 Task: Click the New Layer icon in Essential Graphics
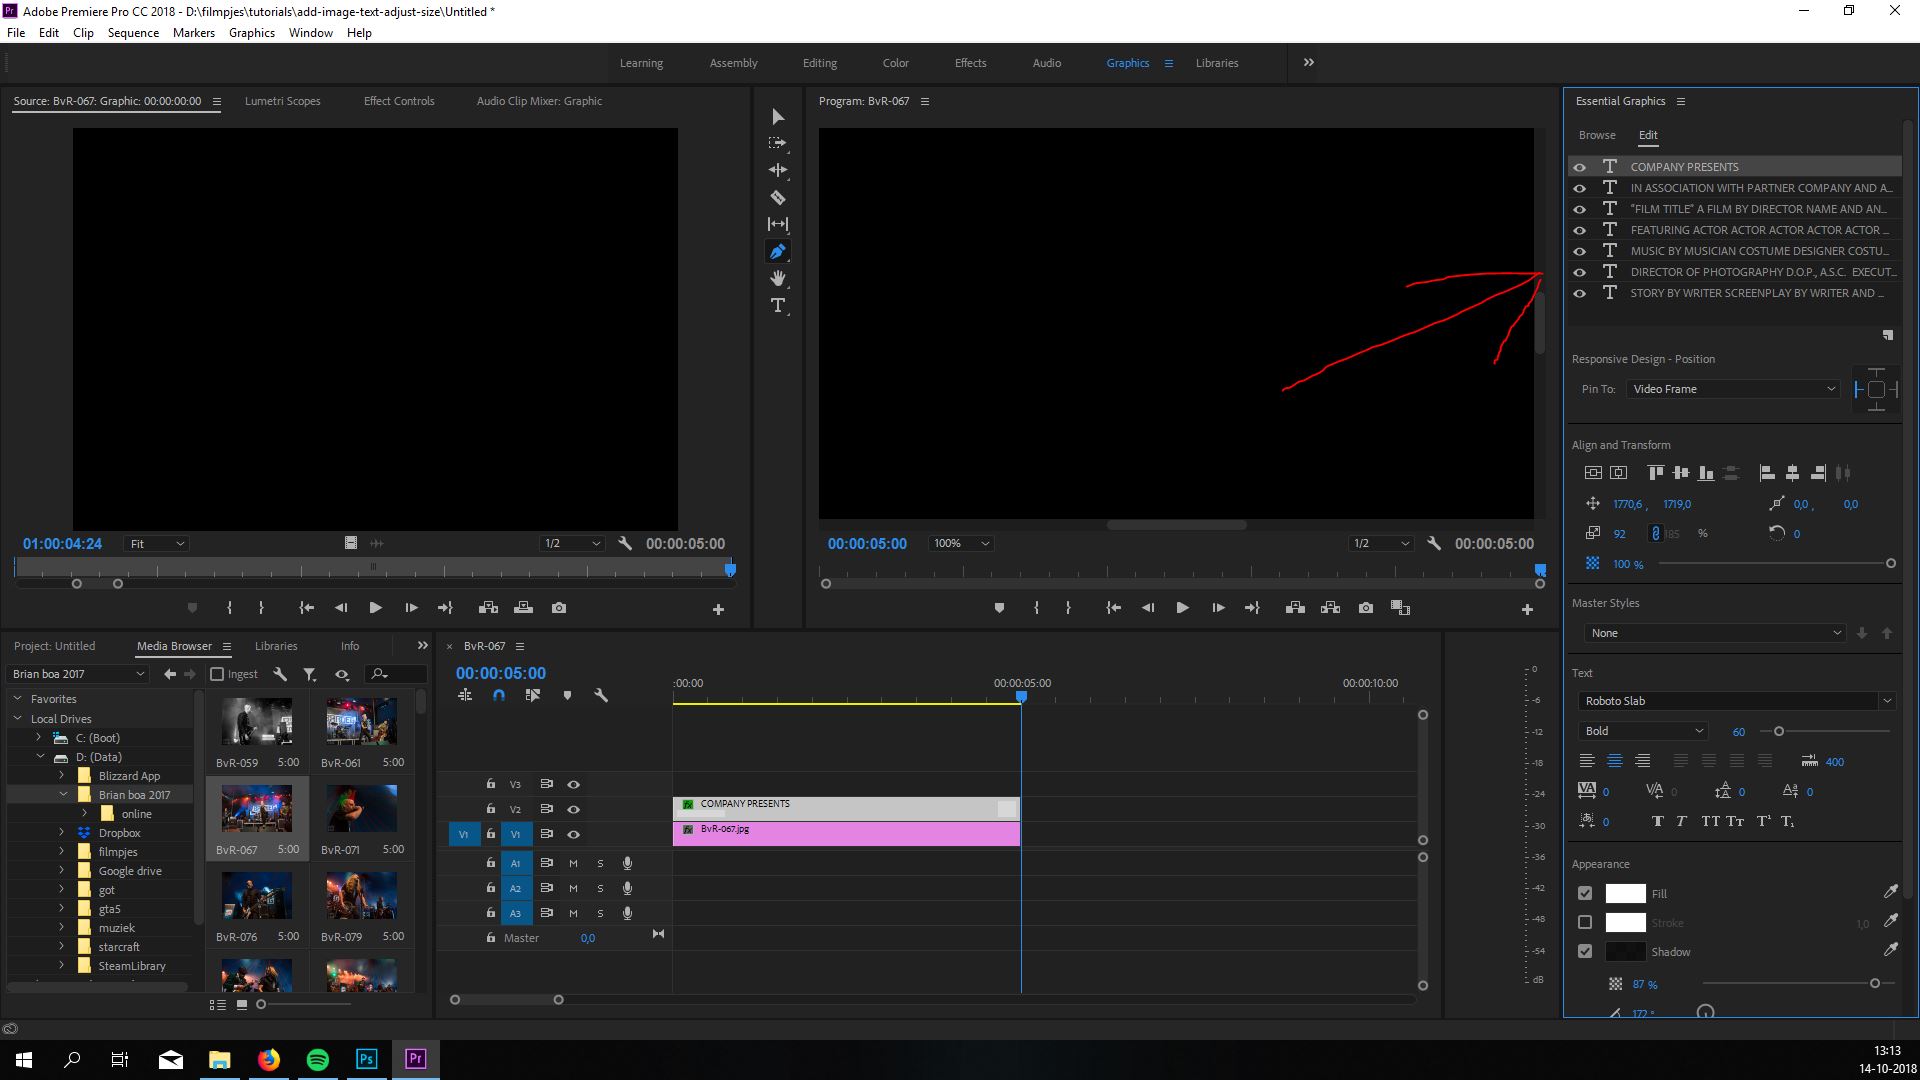pyautogui.click(x=1888, y=335)
